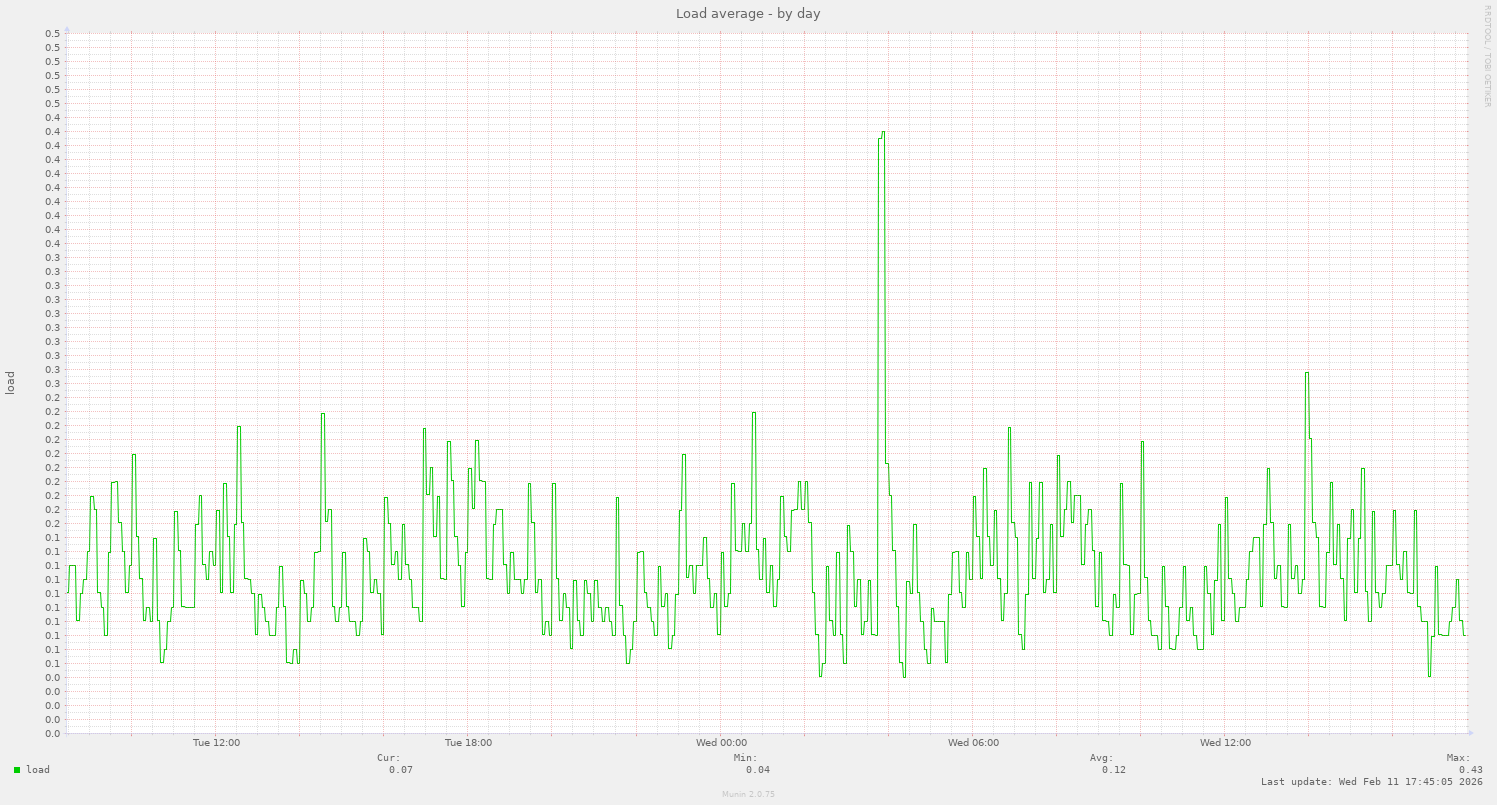Click the "load" legend label
The image size is (1497, 805).
point(36,770)
